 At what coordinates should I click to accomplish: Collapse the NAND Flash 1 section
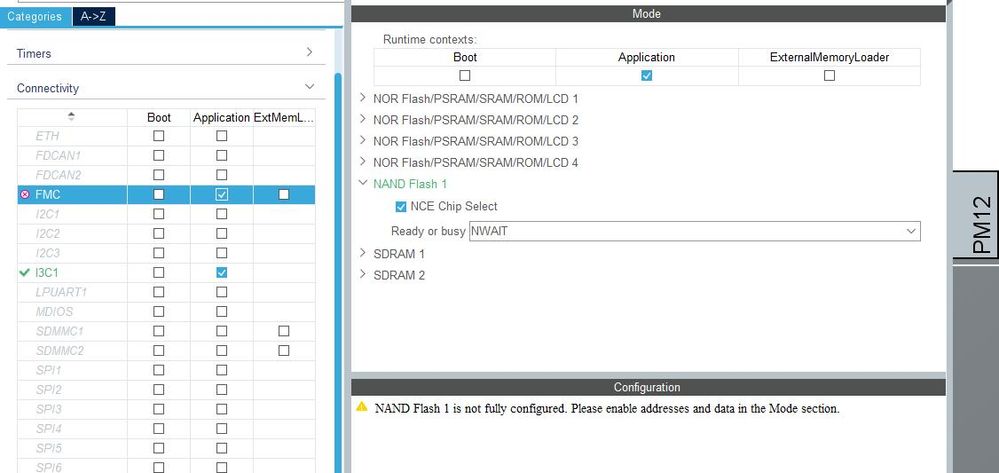(363, 183)
